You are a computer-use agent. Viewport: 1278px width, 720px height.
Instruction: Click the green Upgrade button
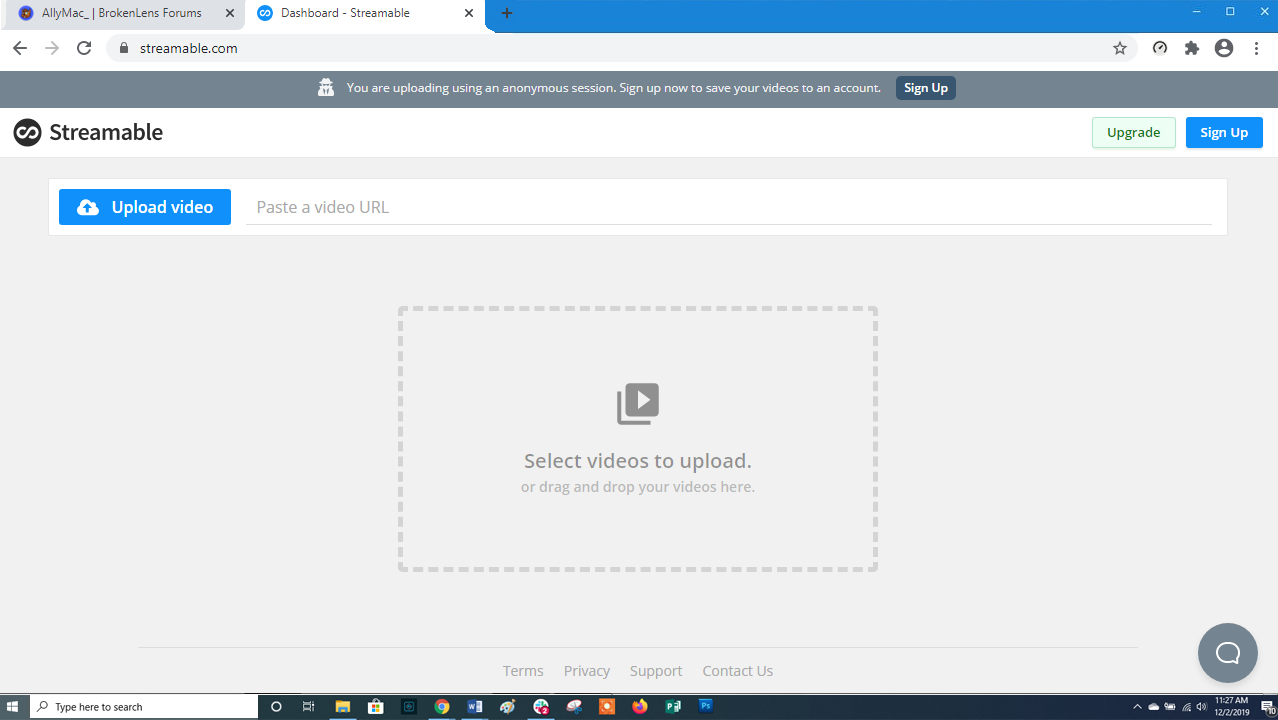(1134, 132)
